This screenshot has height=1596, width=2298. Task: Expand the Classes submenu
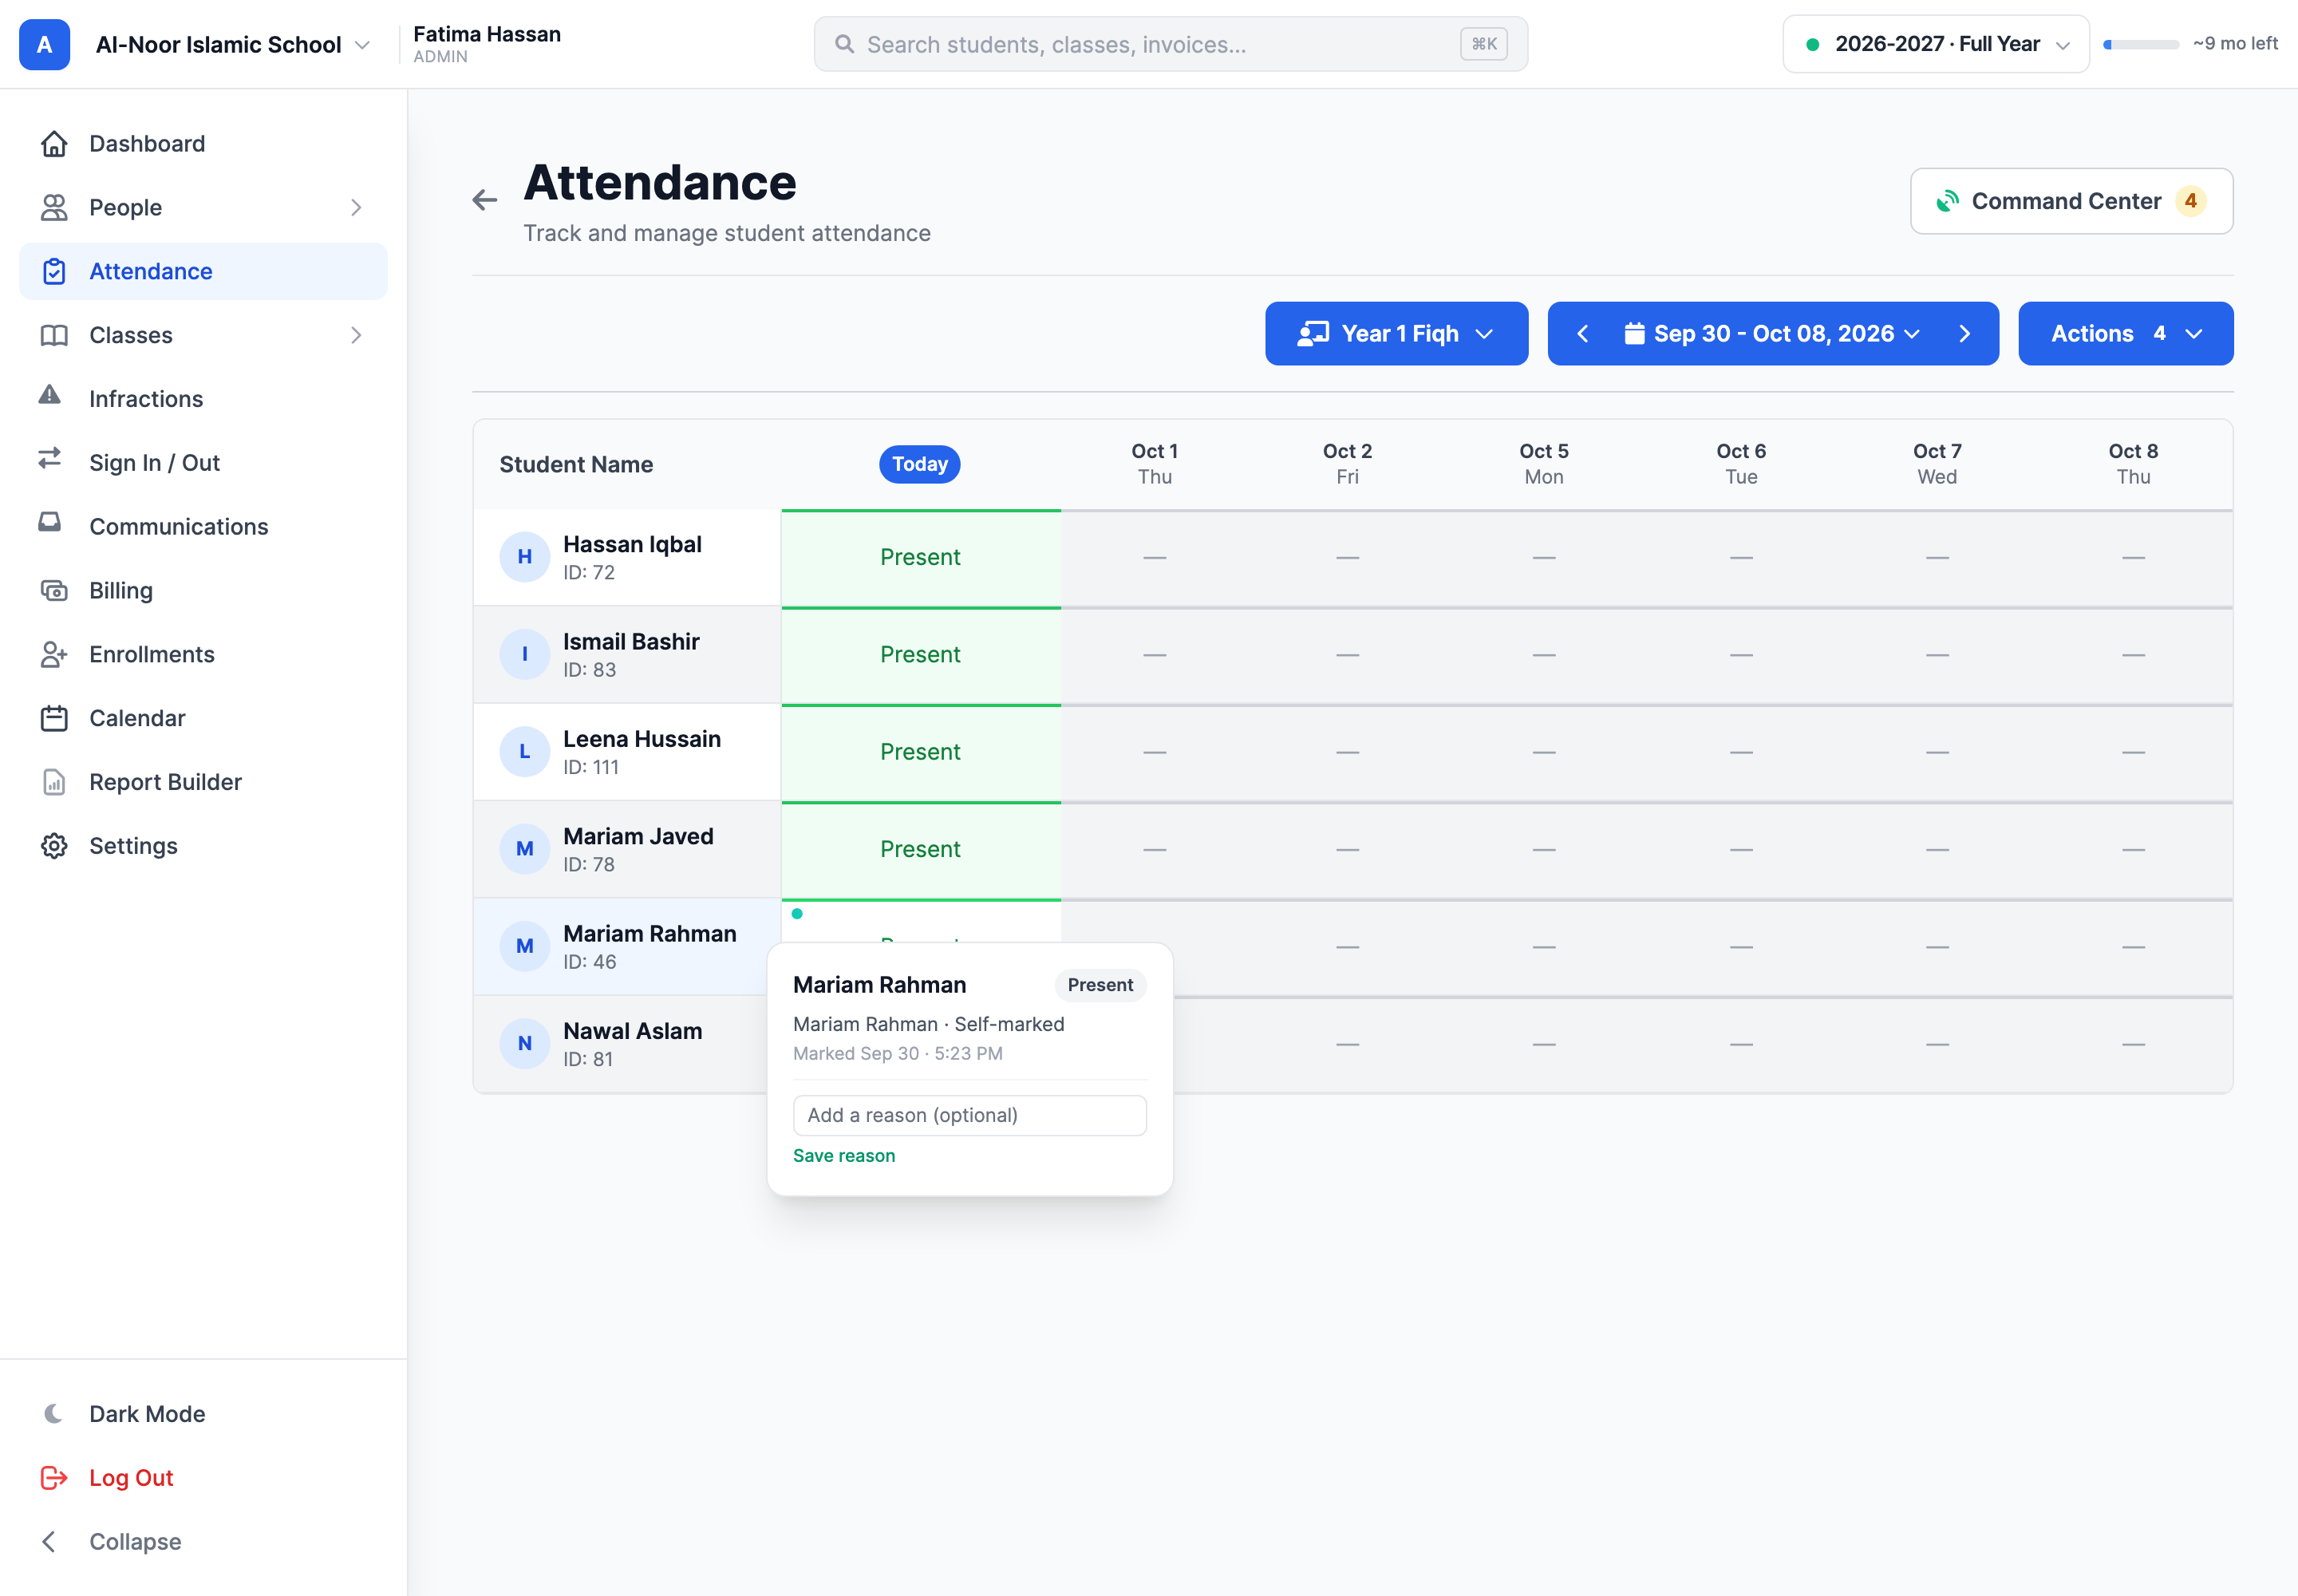pyautogui.click(x=356, y=336)
